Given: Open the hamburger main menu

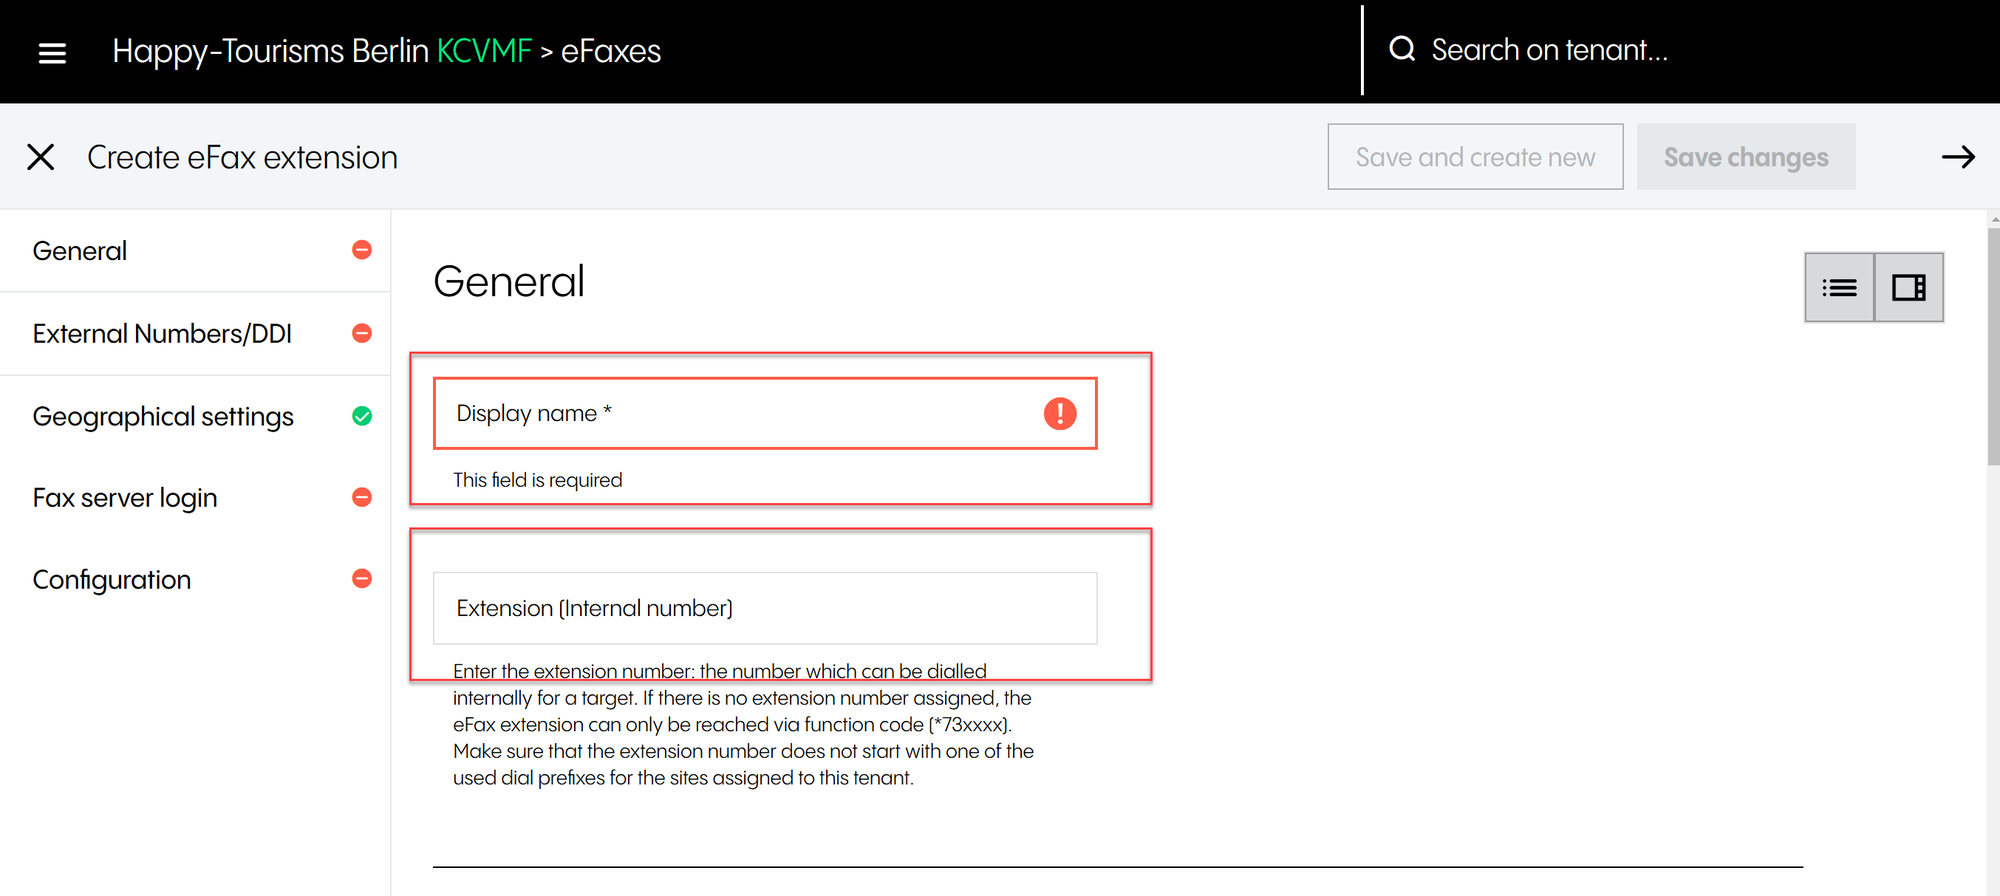Looking at the screenshot, I should [x=52, y=53].
